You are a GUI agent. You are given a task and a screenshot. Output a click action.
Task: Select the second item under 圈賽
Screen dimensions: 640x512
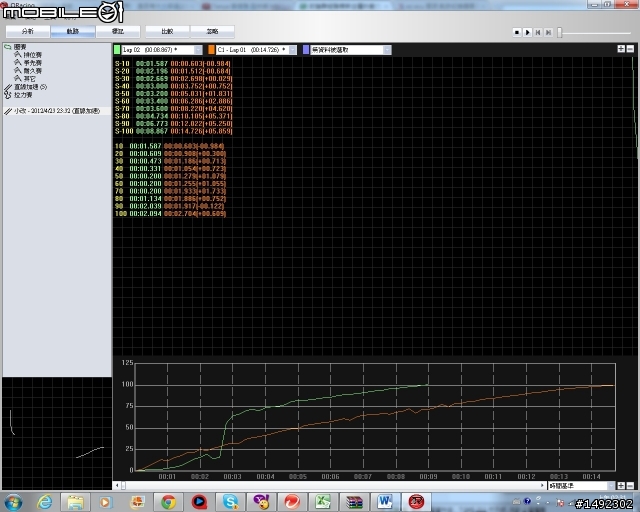[x=32, y=63]
